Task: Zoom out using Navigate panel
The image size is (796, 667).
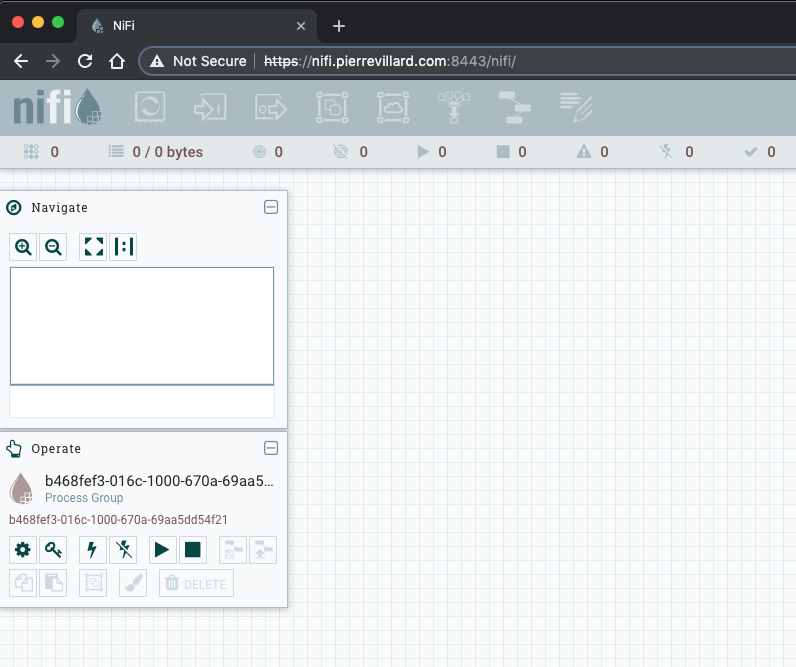Action: pos(53,247)
